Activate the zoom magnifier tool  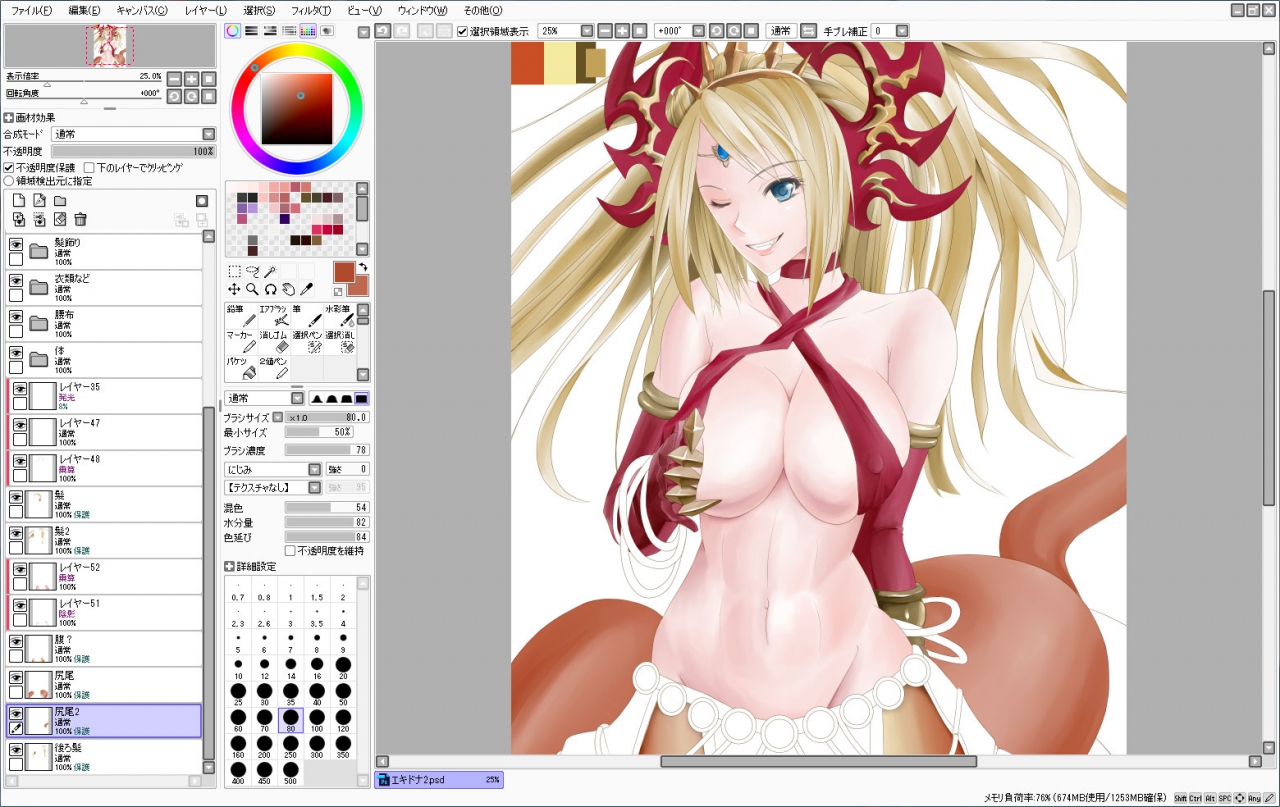coord(252,289)
